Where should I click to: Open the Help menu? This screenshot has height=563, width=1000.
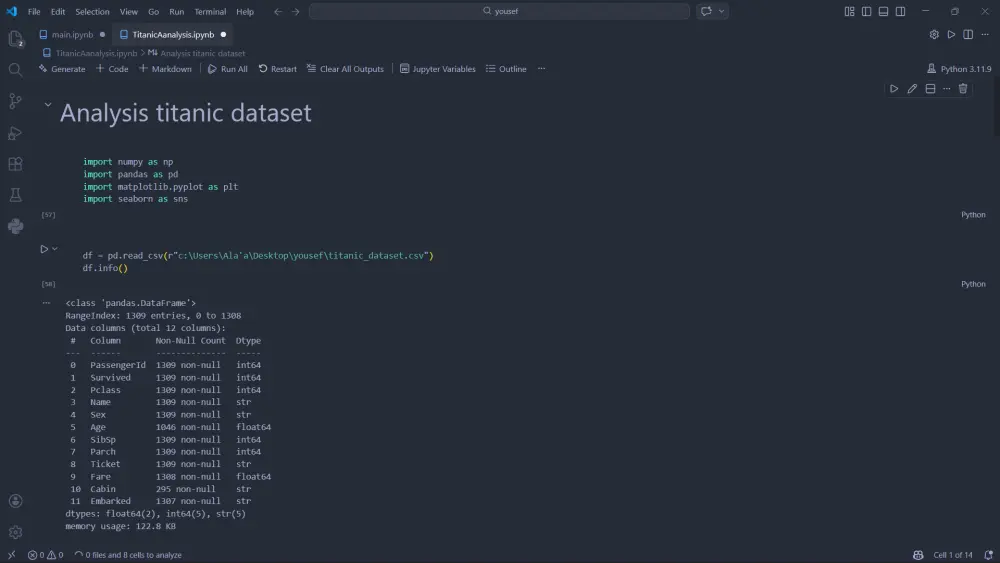(245, 11)
